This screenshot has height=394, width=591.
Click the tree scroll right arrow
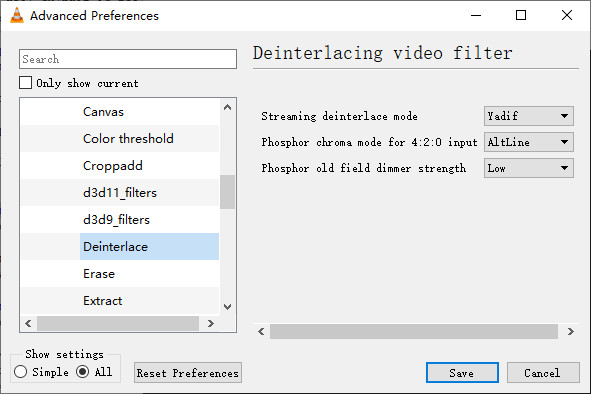211,323
